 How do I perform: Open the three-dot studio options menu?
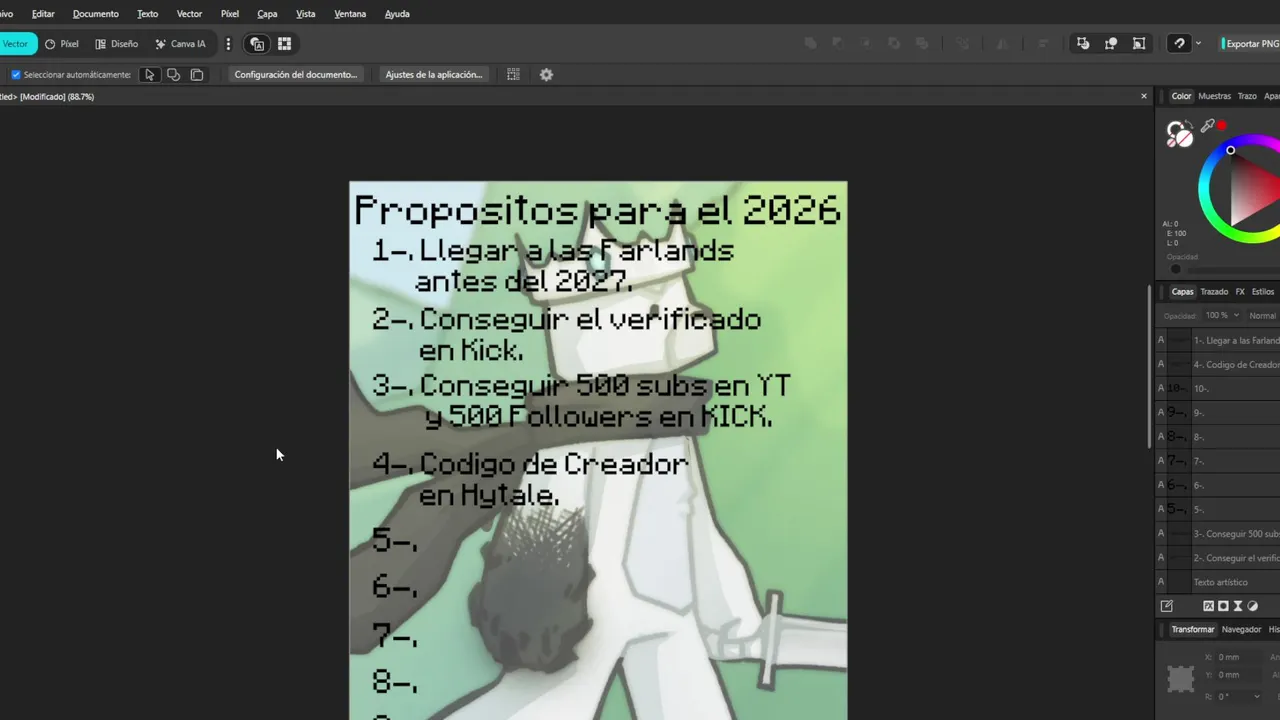click(x=228, y=44)
